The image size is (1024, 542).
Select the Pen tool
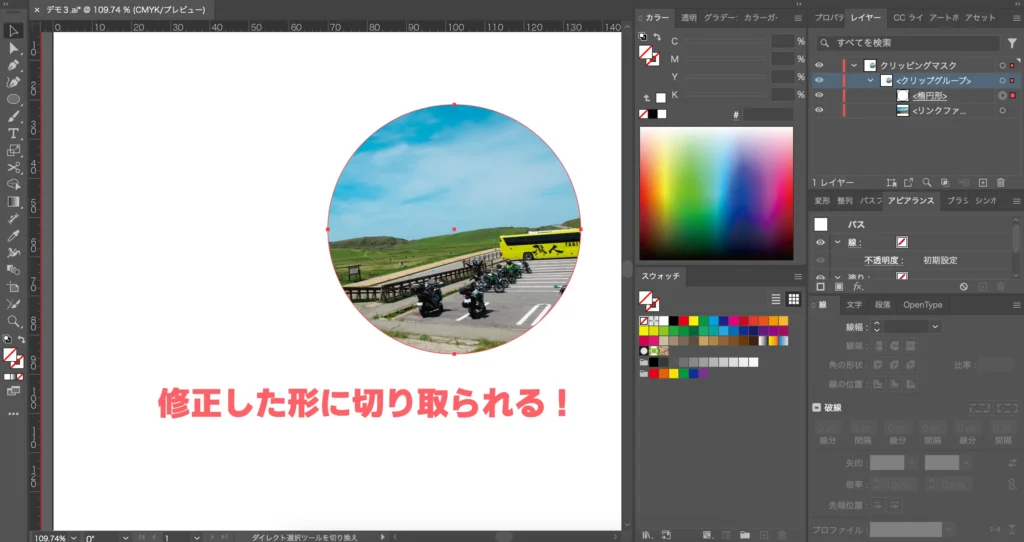point(13,65)
